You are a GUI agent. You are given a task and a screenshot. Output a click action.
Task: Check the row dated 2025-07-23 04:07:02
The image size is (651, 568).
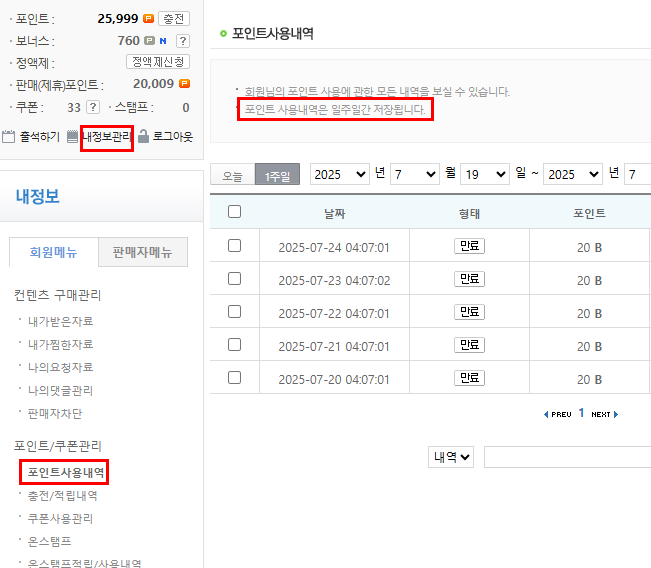click(235, 279)
